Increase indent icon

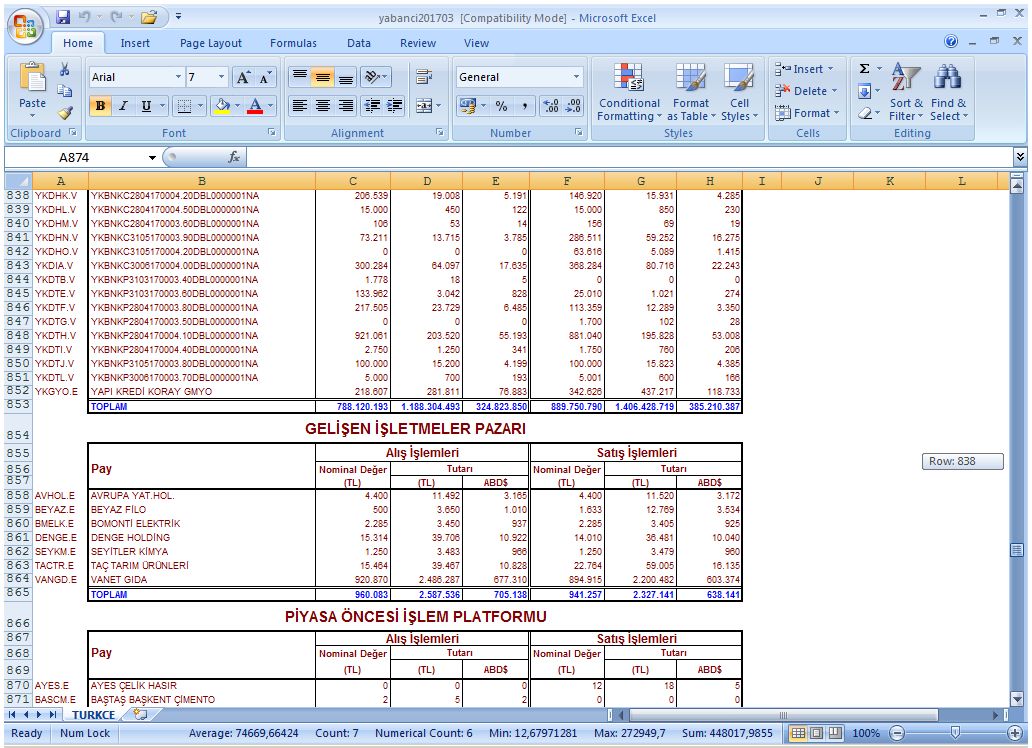[395, 105]
